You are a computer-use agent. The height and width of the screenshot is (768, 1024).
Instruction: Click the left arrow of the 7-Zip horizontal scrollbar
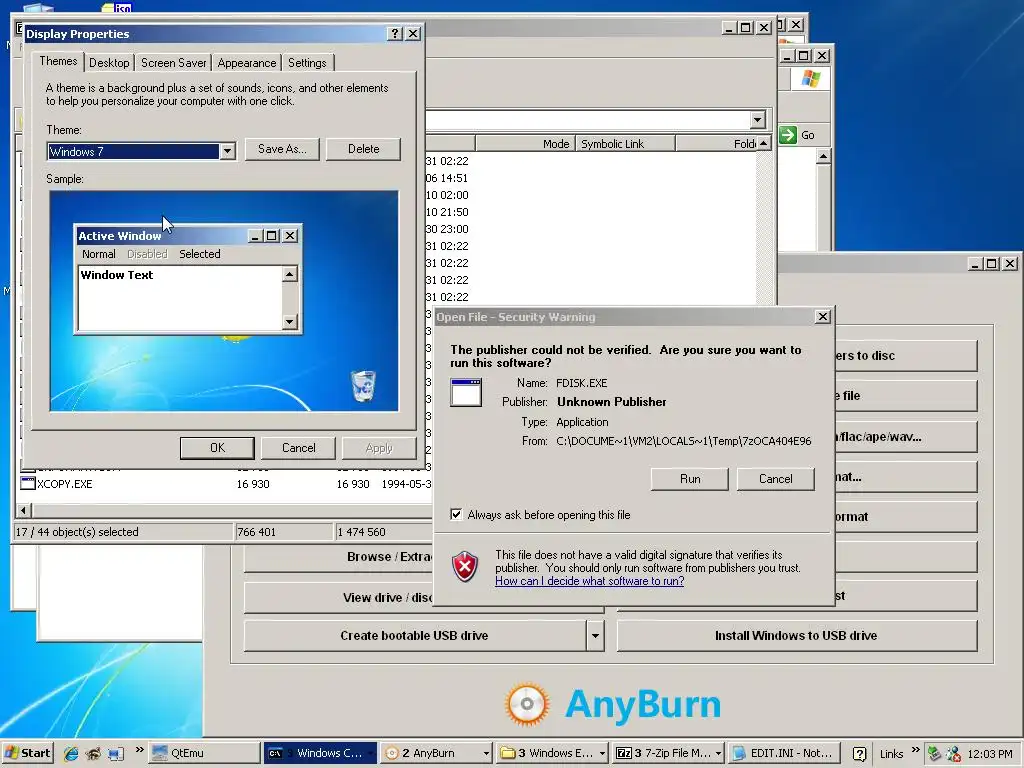tap(24, 510)
